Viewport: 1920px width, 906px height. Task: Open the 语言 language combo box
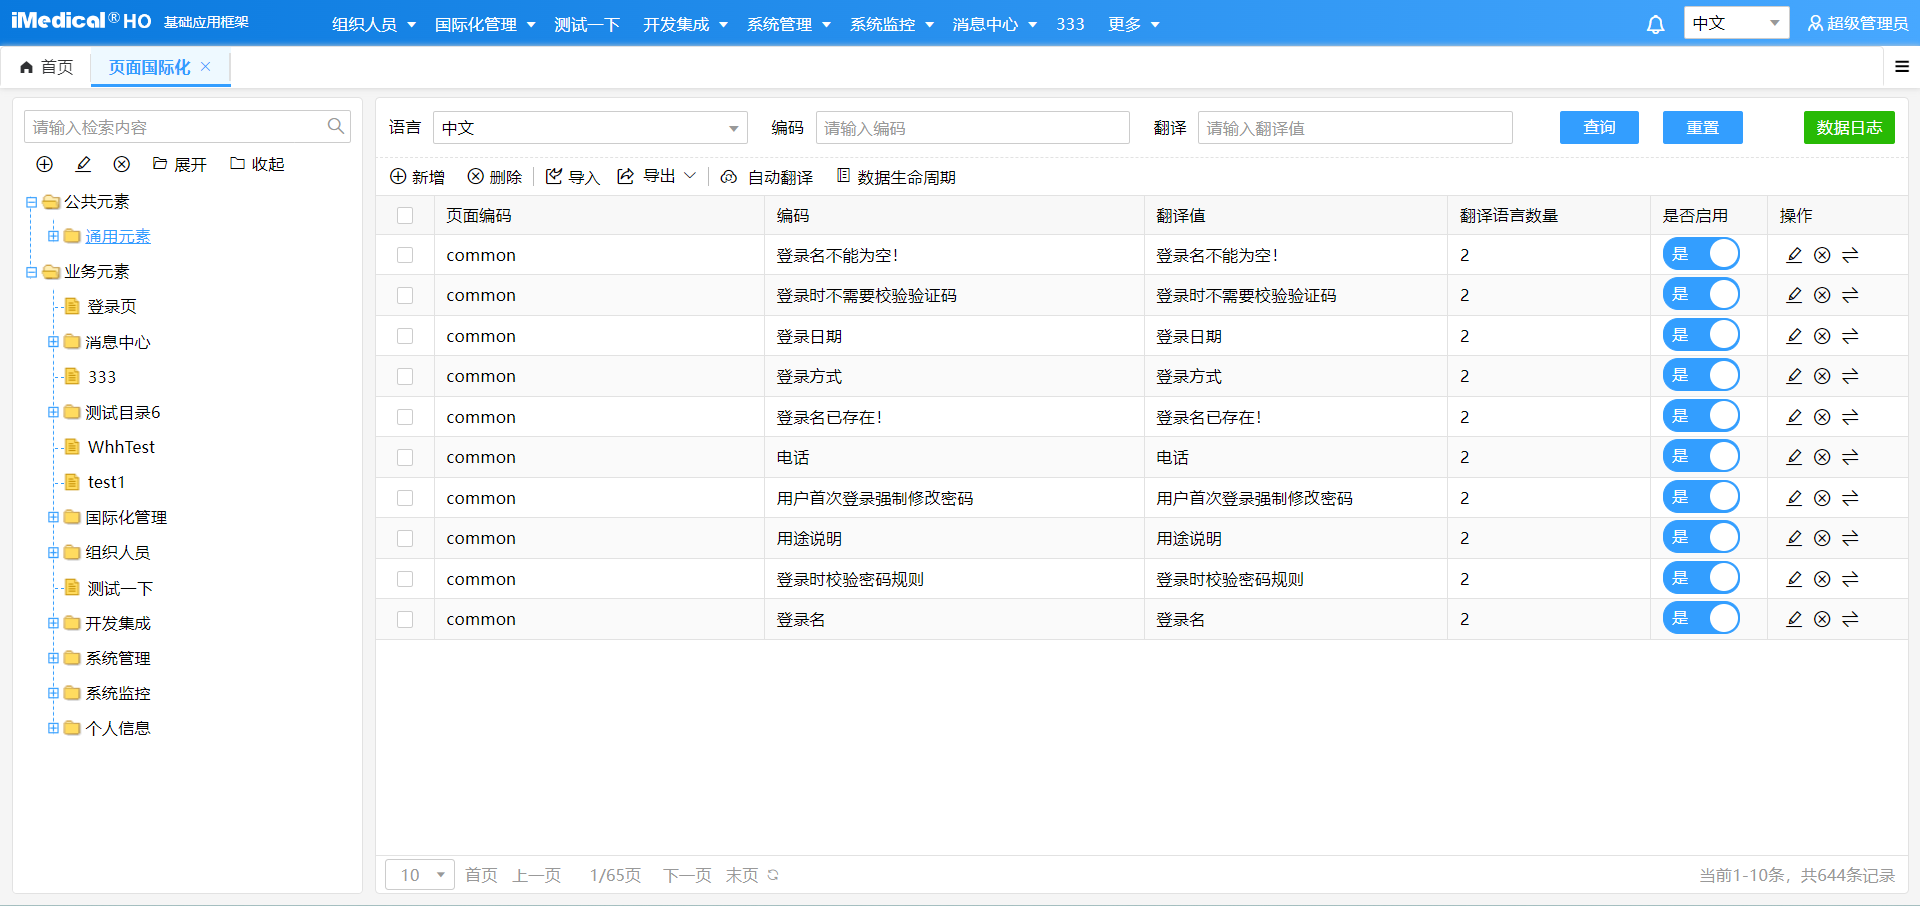pyautogui.click(x=590, y=128)
